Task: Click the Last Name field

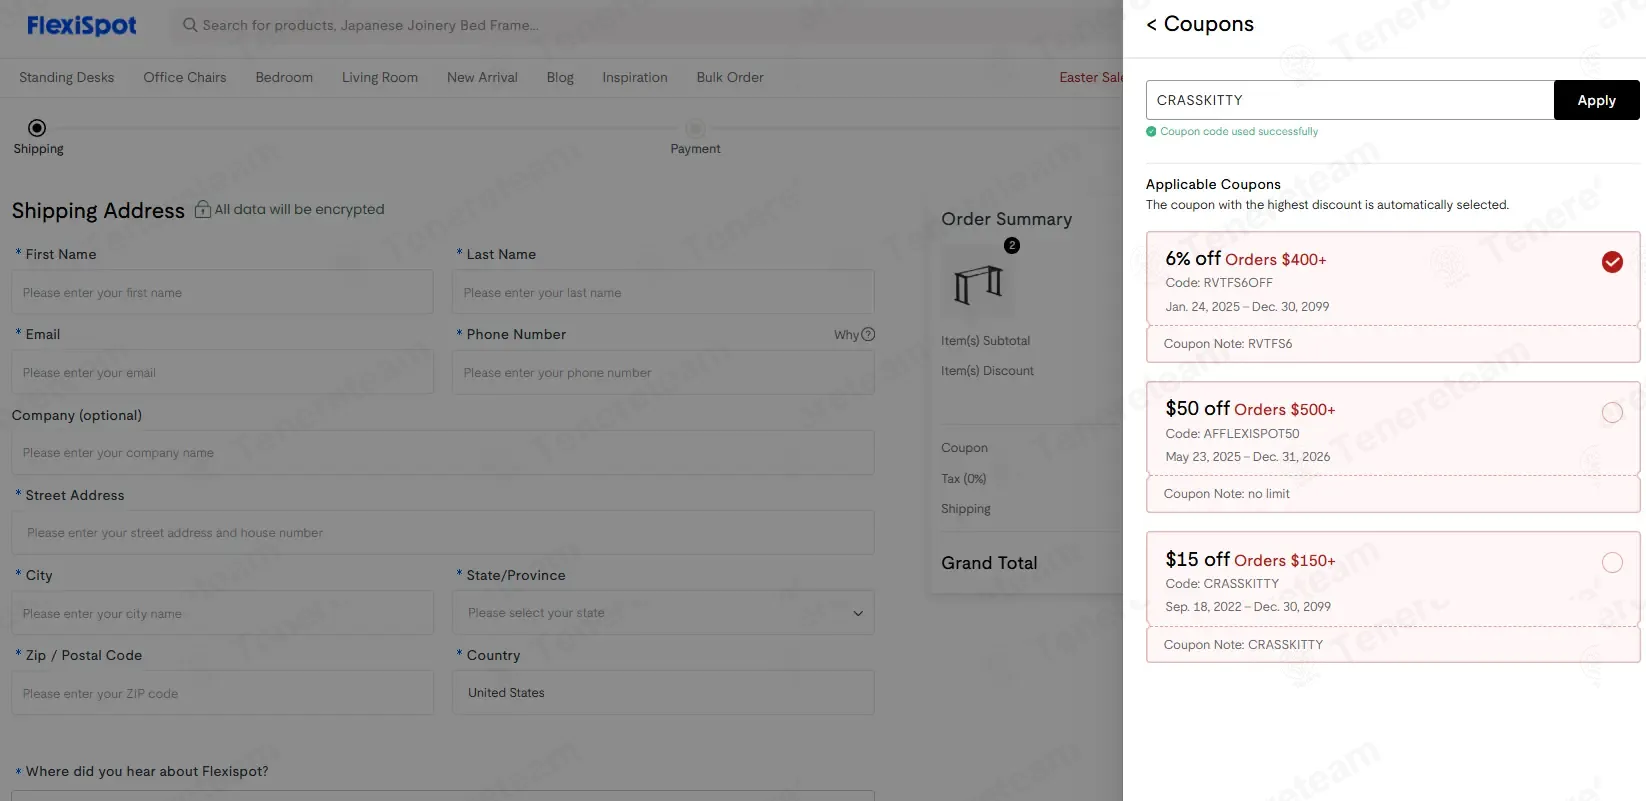Action: [663, 293]
